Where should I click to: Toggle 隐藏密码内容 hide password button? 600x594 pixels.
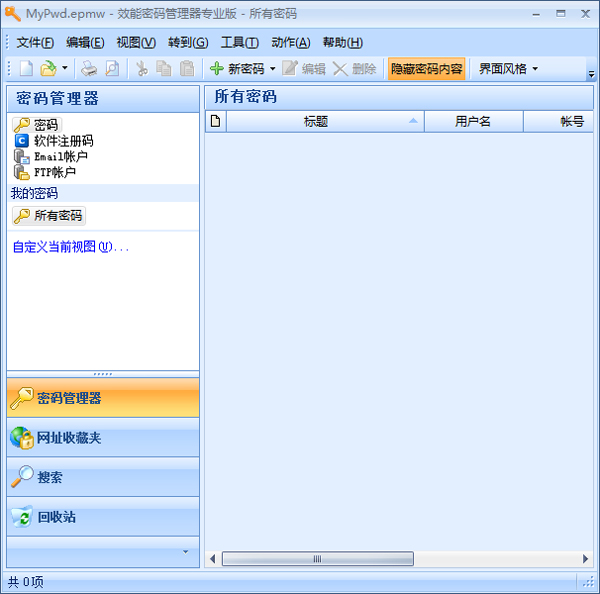coord(426,69)
